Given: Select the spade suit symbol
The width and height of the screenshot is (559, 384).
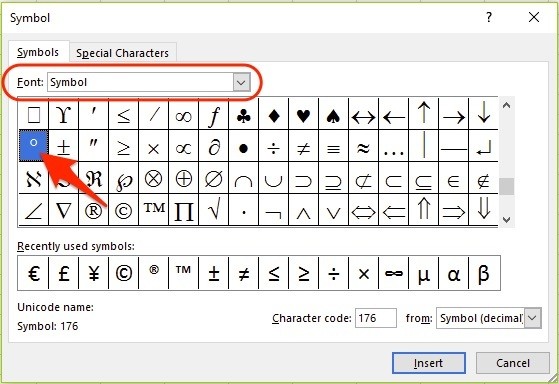Looking at the screenshot, I should tap(333, 113).
